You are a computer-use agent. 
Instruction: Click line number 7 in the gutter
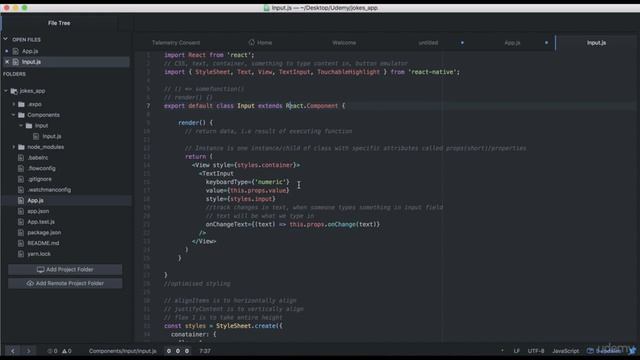tap(148, 106)
